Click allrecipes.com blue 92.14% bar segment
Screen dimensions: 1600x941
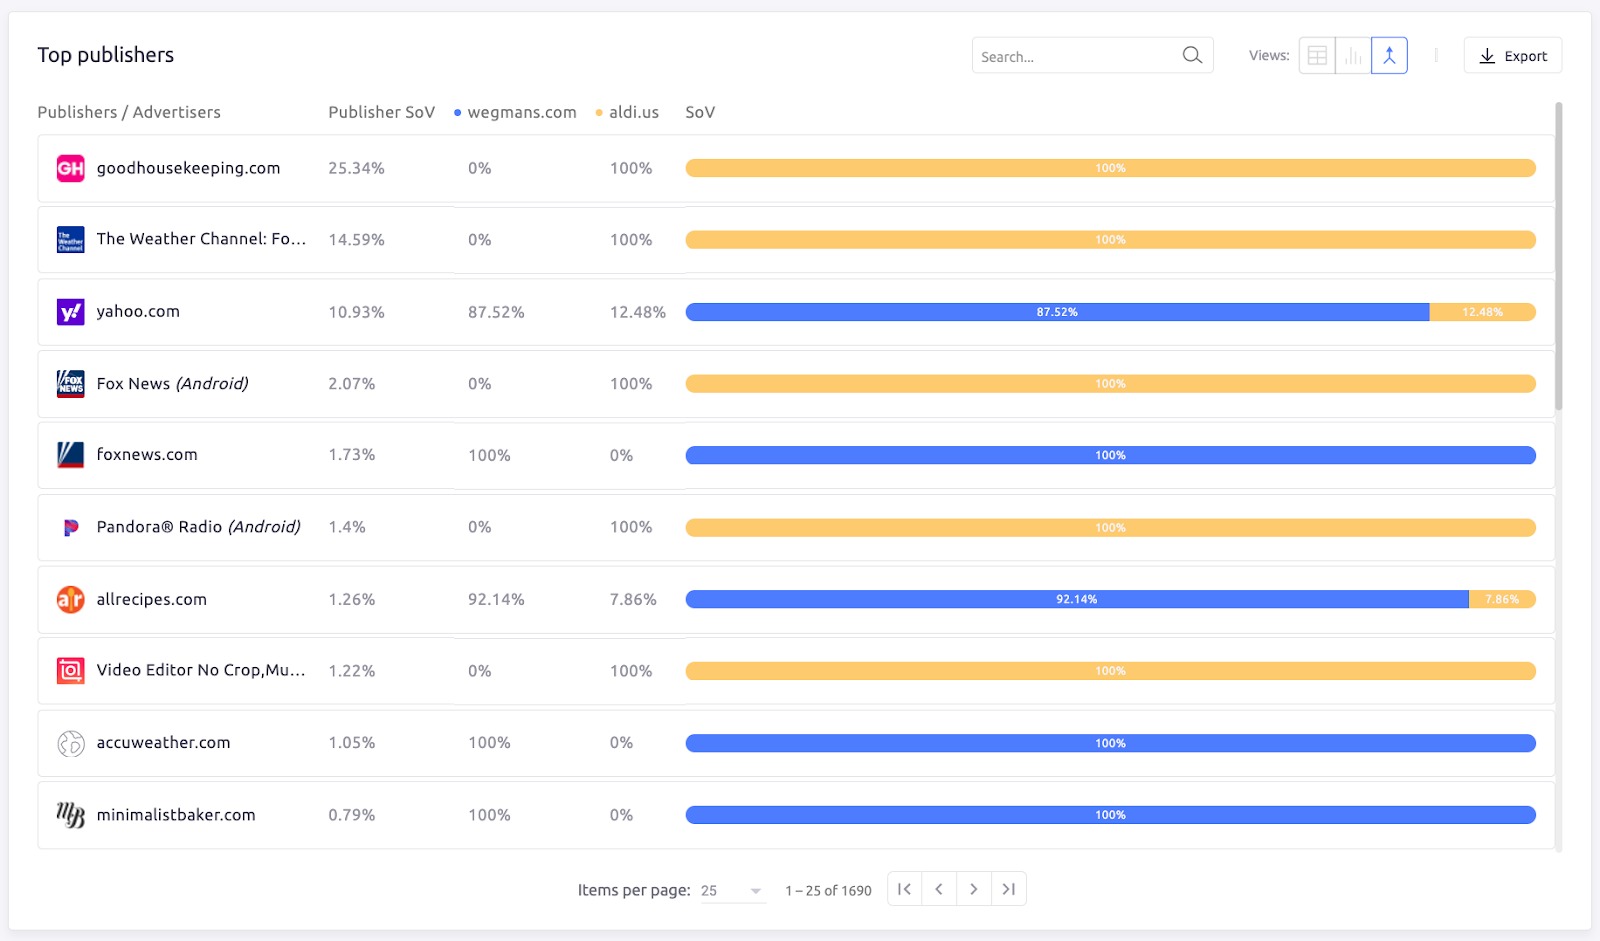point(1077,599)
